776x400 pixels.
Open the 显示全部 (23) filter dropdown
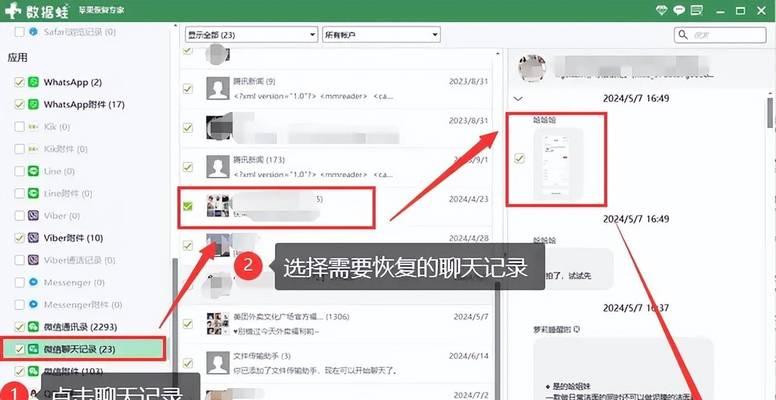tap(251, 35)
